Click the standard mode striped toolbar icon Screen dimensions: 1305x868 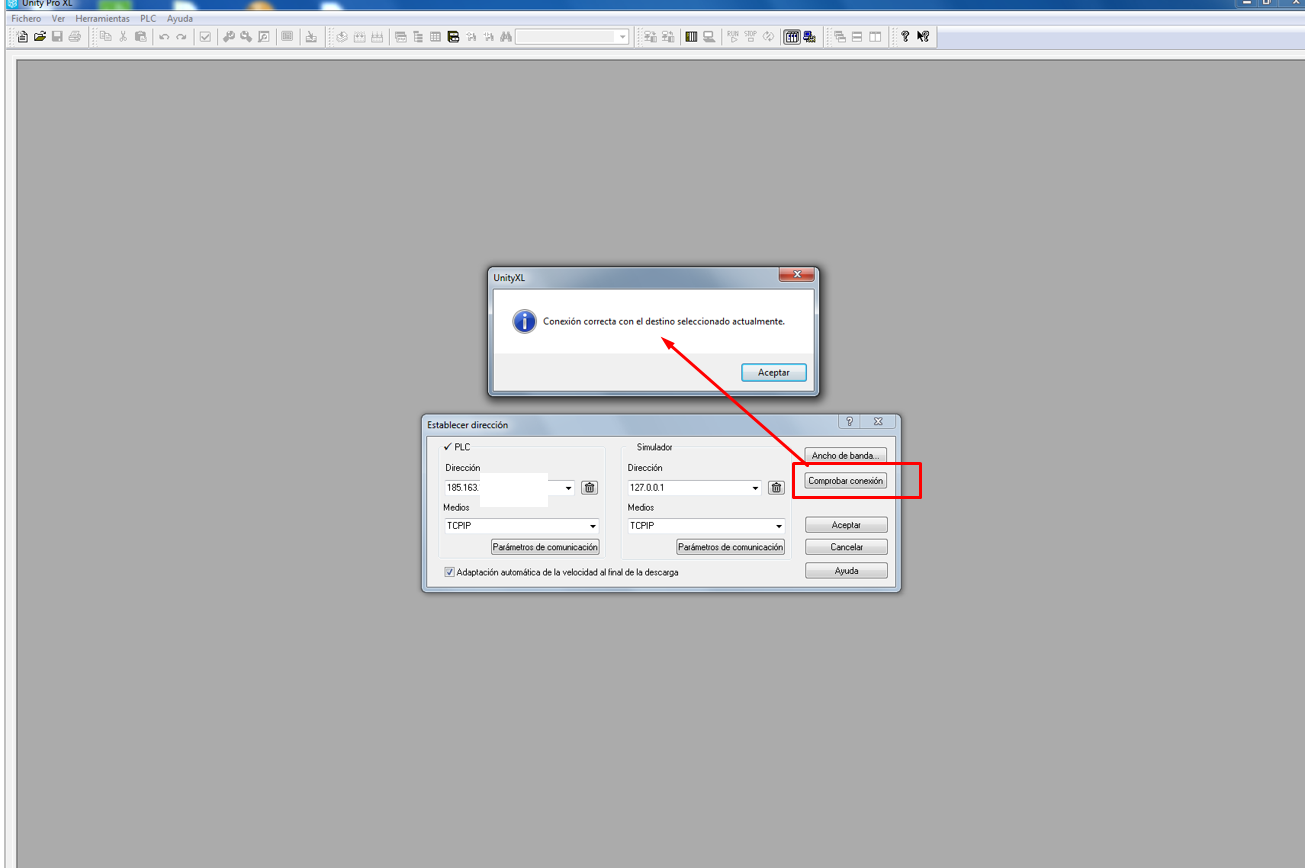(x=691, y=37)
